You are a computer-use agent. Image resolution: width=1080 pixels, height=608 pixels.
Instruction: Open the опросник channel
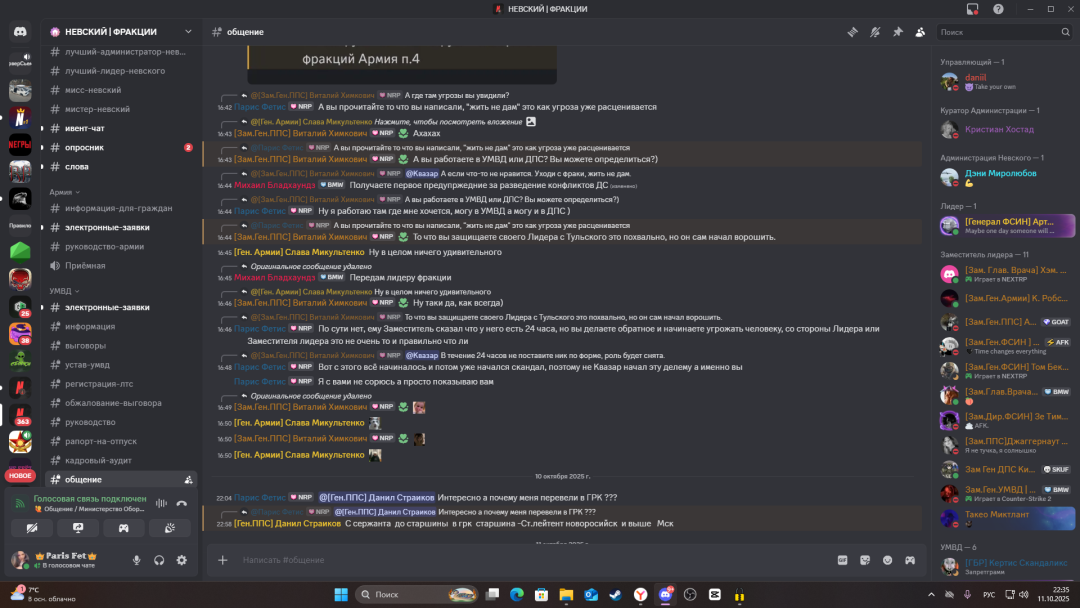pos(84,147)
